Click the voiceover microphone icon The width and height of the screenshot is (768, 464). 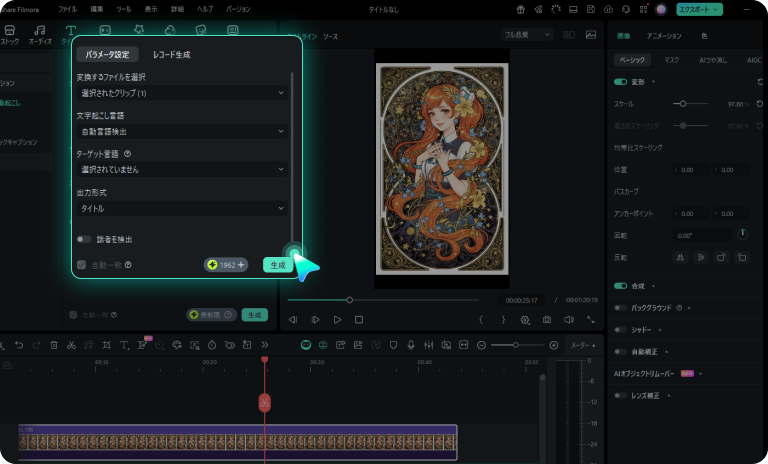point(411,345)
